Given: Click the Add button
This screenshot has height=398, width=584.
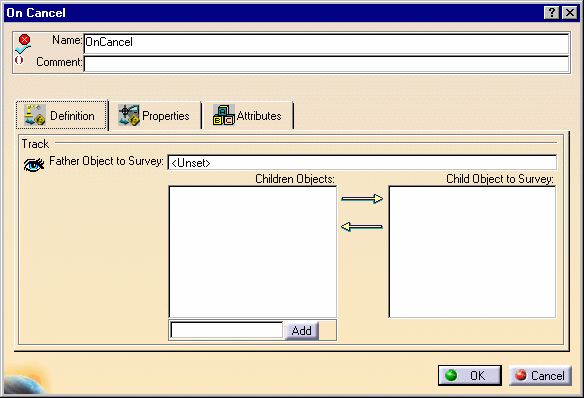Looking at the screenshot, I should coord(302,331).
